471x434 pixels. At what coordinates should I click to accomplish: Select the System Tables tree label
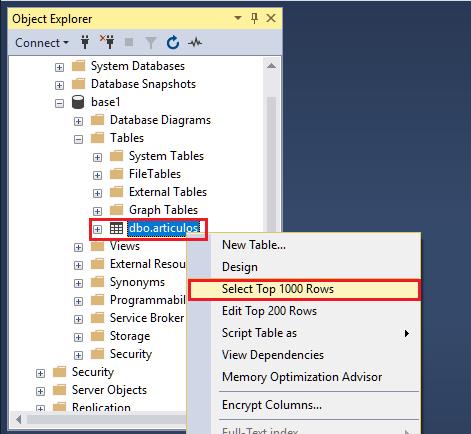pyautogui.click(x=166, y=156)
